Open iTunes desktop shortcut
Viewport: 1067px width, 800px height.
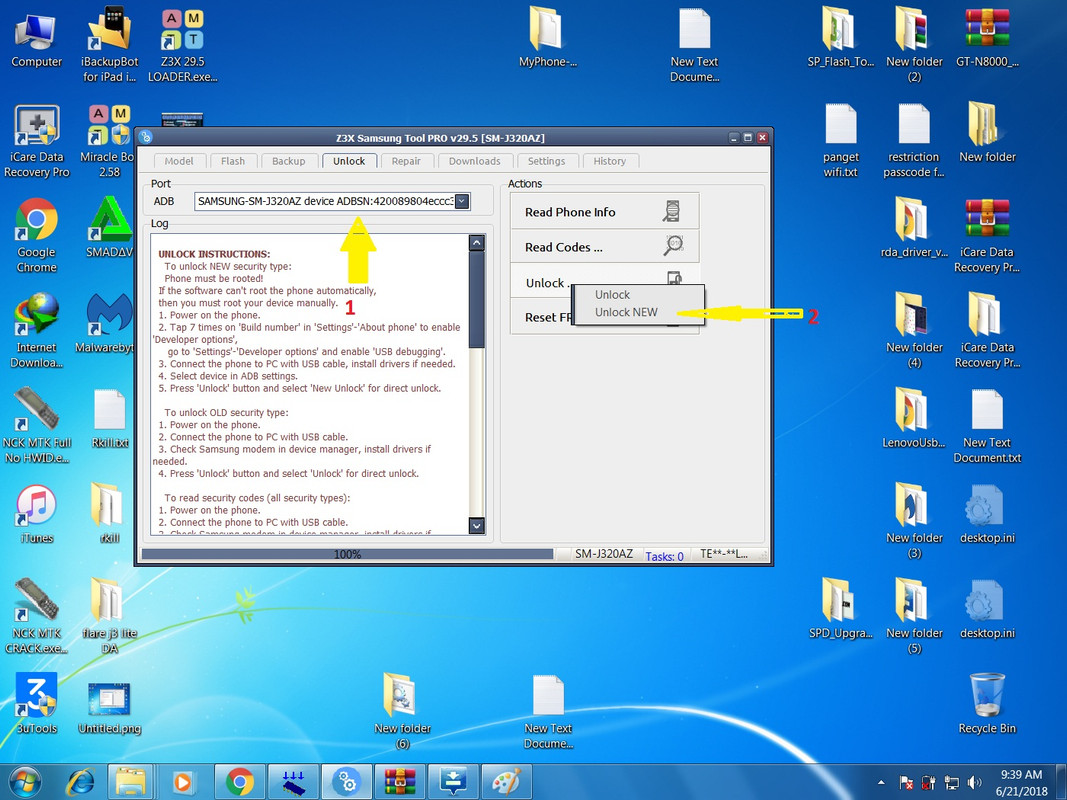(36, 514)
